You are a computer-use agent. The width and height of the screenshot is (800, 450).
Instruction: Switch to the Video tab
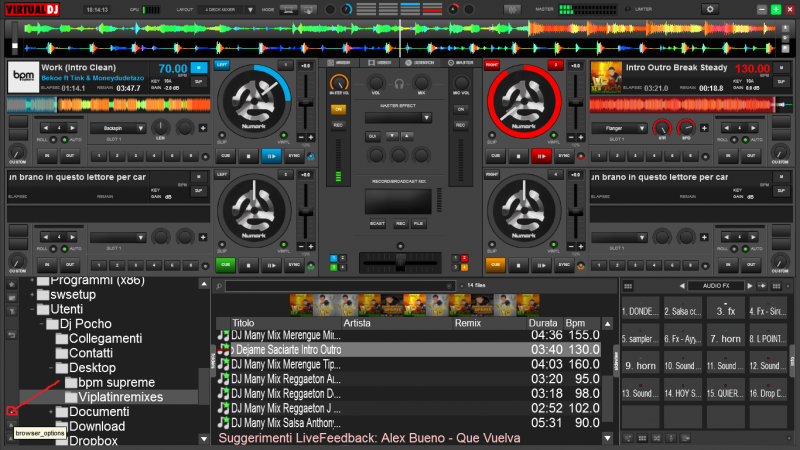point(380,63)
